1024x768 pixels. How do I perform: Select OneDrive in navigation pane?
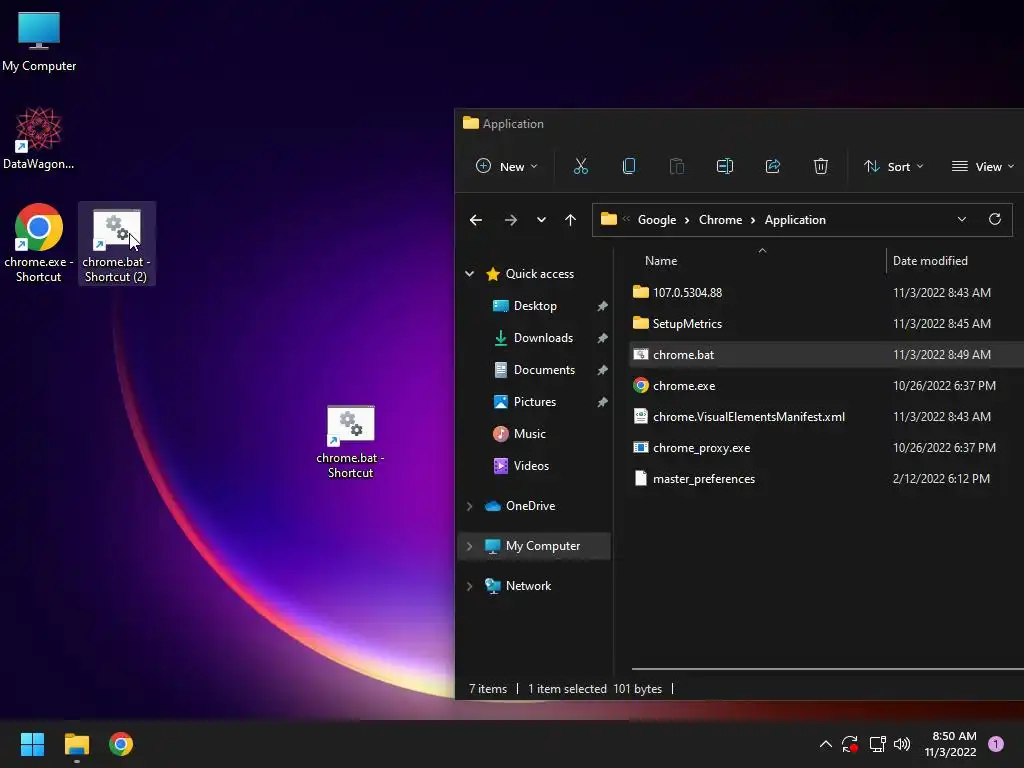point(530,506)
